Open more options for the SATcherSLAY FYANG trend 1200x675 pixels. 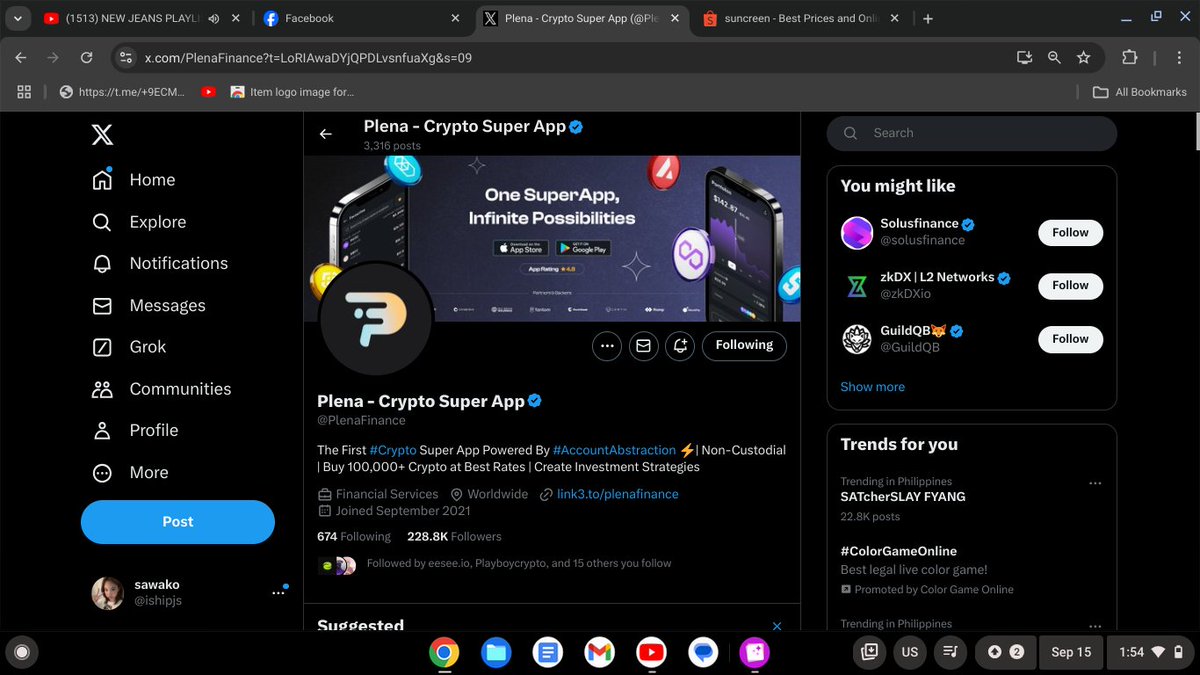1095,483
